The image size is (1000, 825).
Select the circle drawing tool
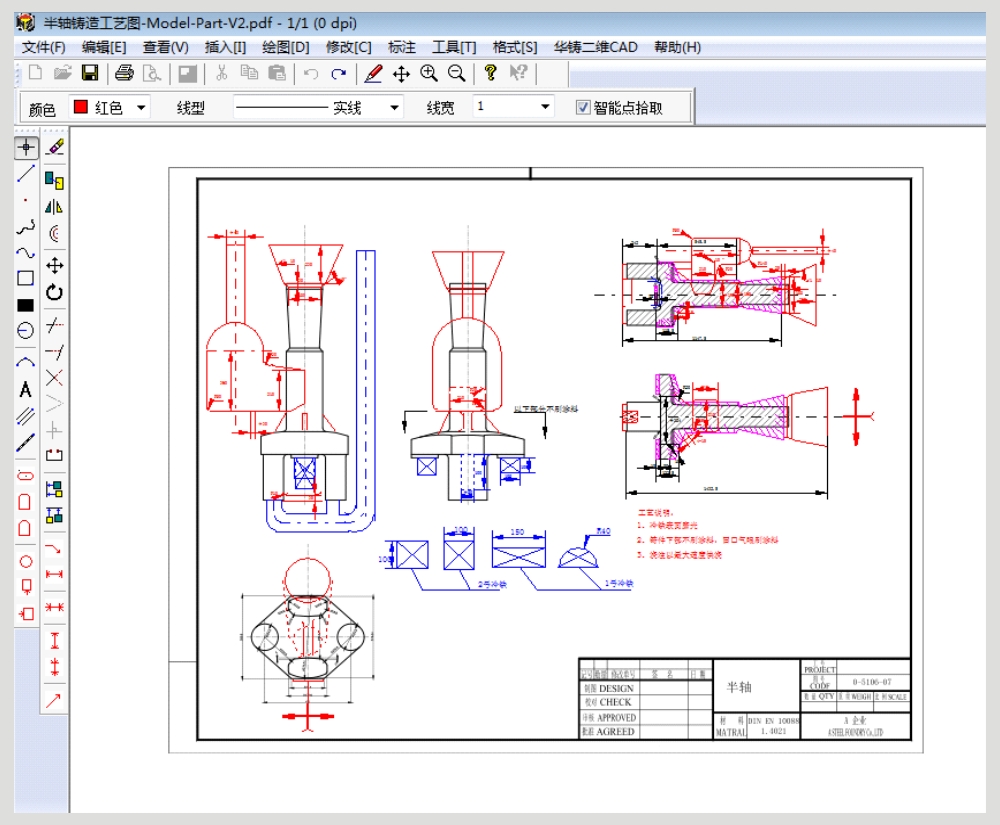coord(26,330)
